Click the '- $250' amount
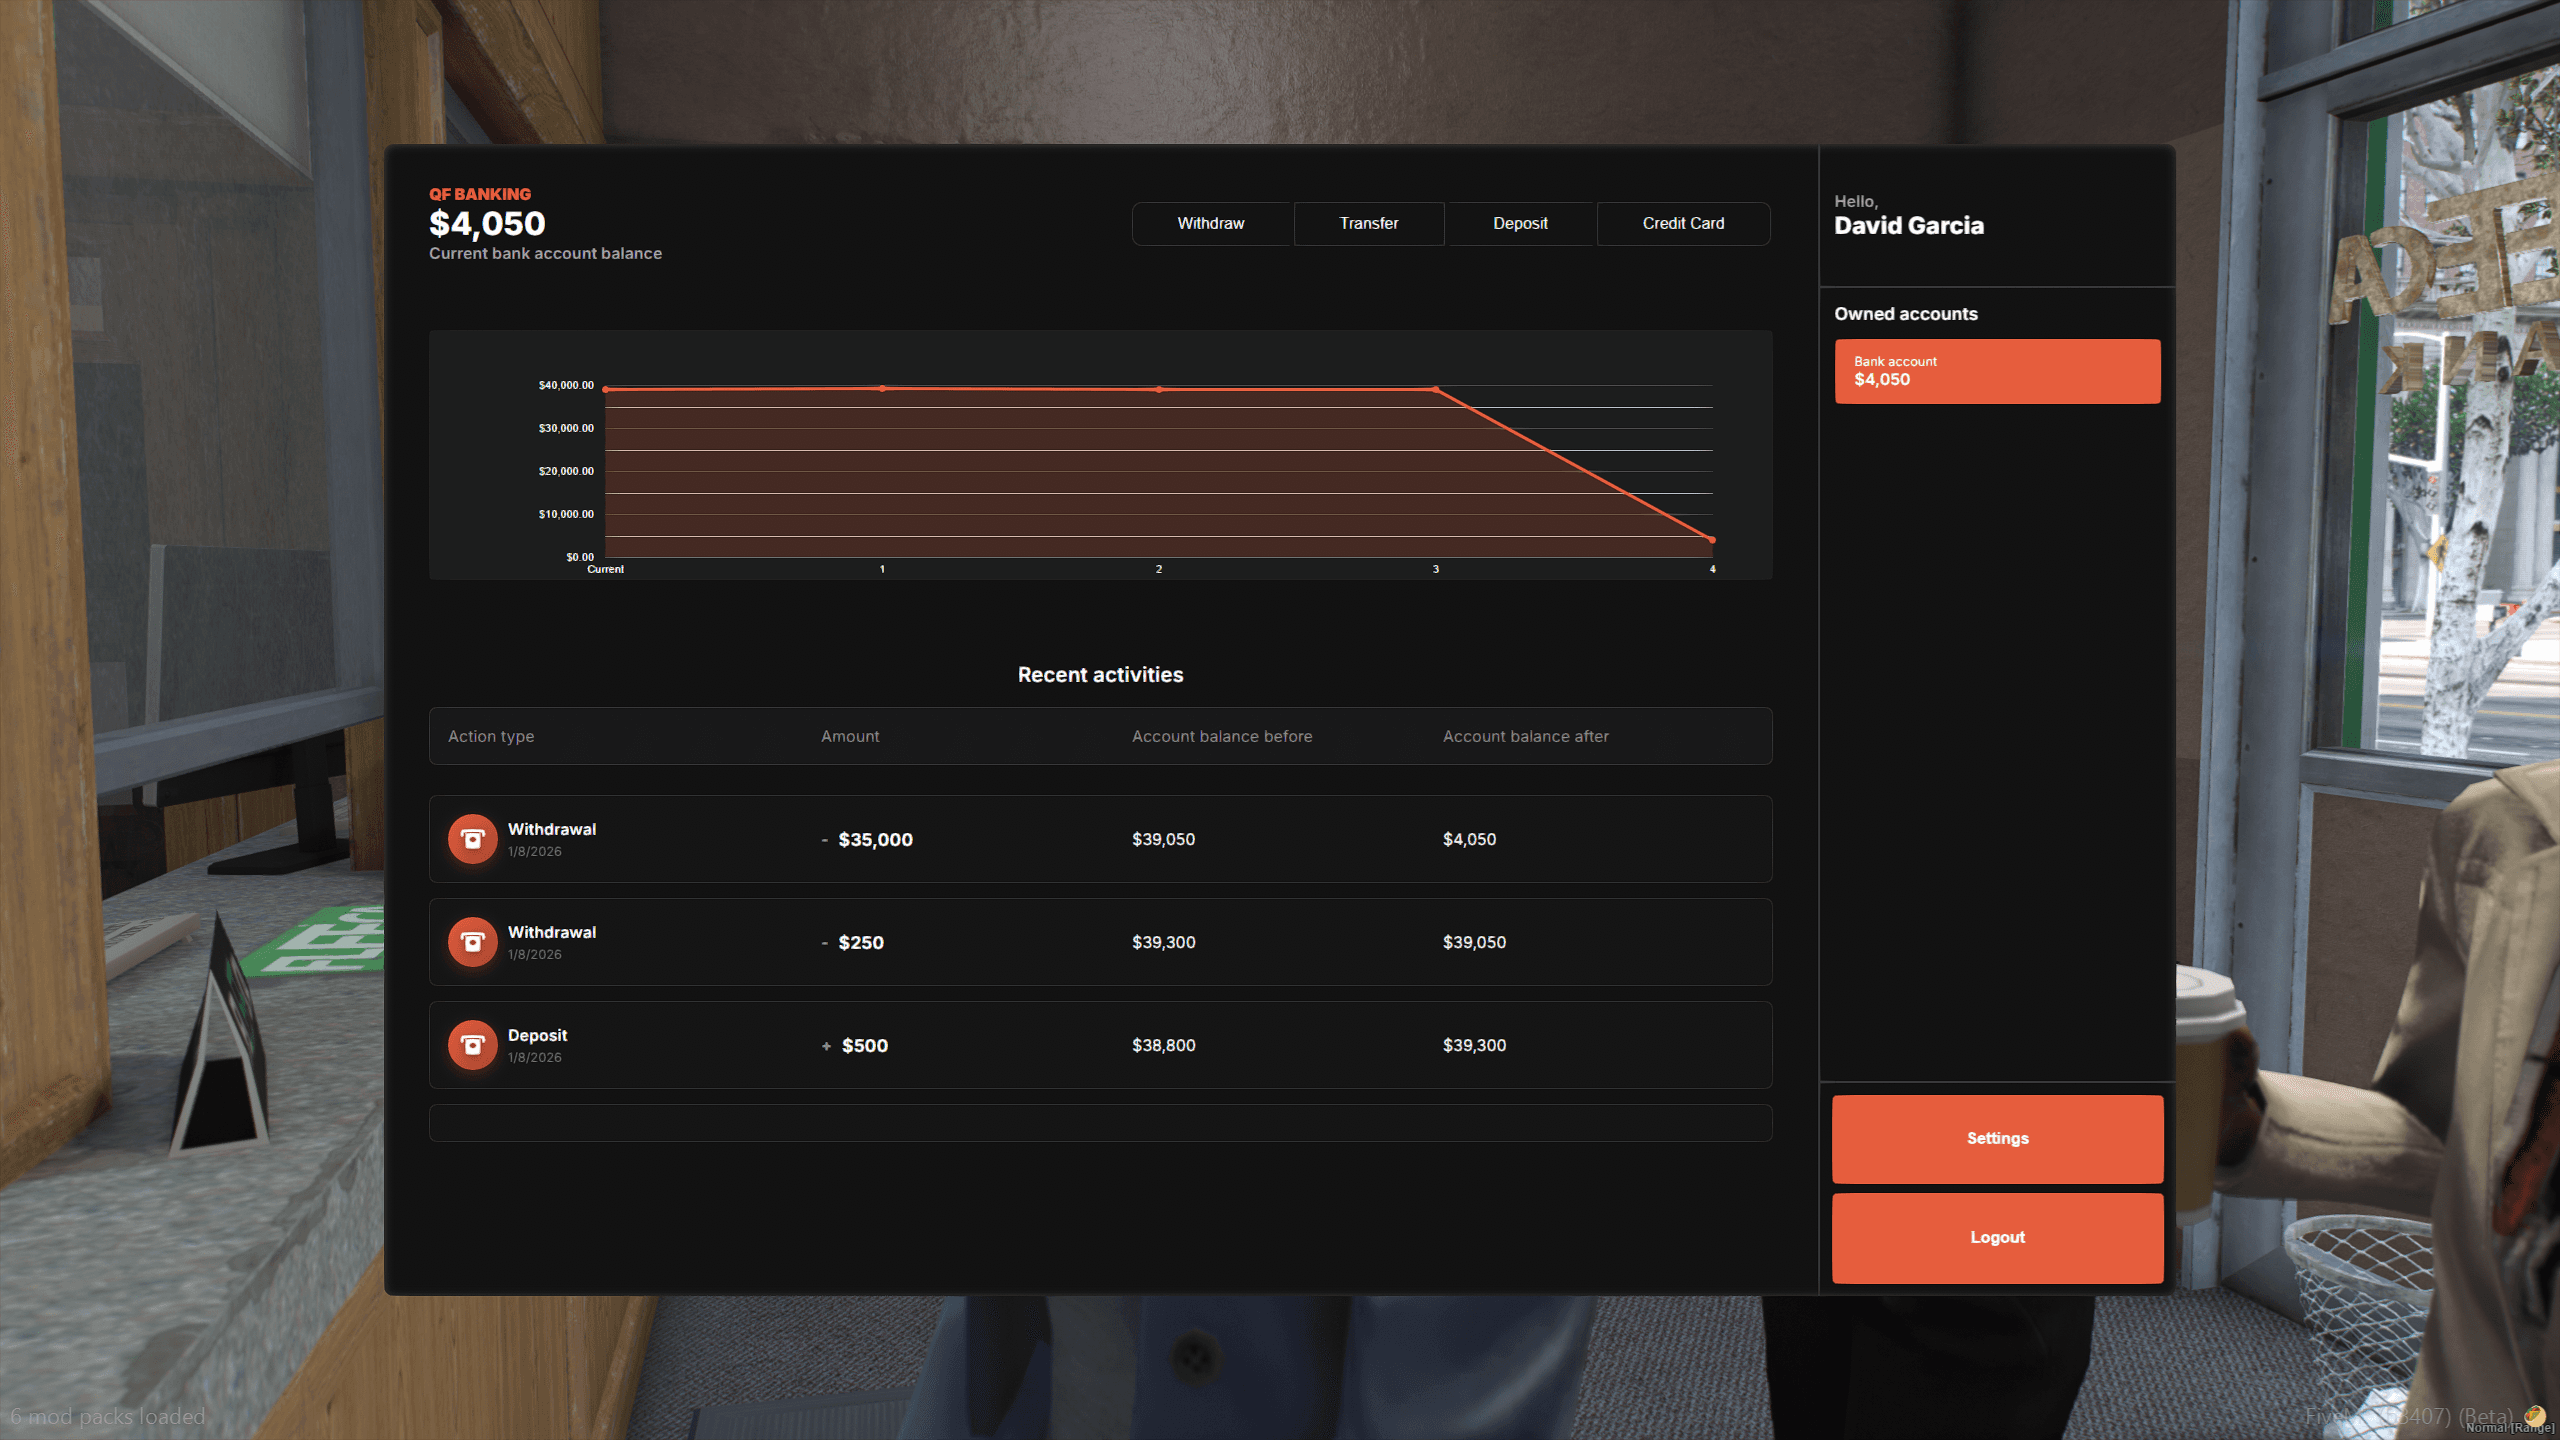The image size is (2560, 1440). click(x=853, y=942)
